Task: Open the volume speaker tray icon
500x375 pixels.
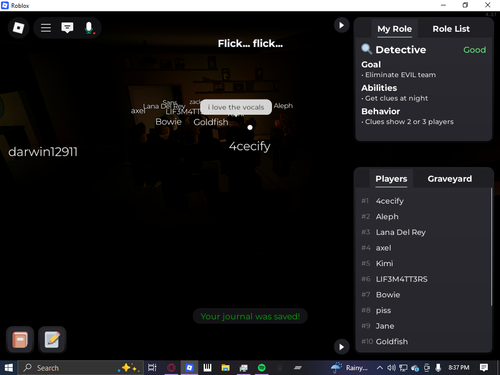Action: point(391,368)
